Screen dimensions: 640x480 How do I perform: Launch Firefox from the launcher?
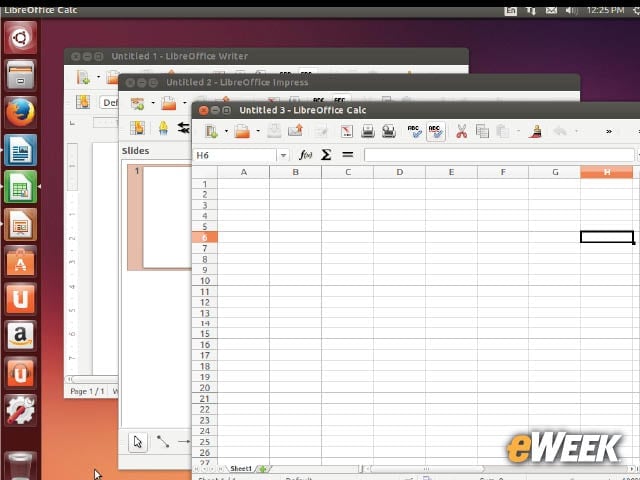coord(20,113)
